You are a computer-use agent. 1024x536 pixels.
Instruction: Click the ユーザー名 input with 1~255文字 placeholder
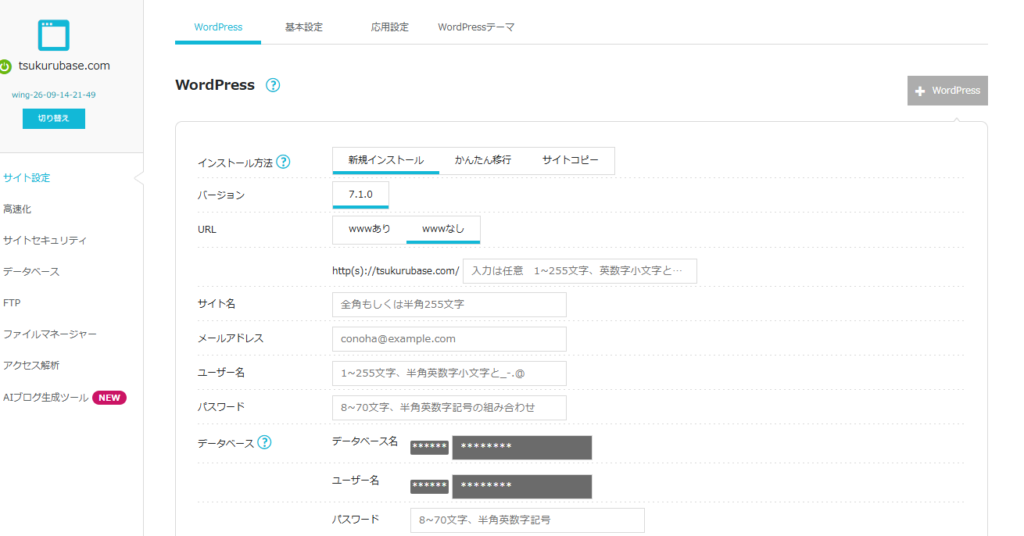coord(449,373)
